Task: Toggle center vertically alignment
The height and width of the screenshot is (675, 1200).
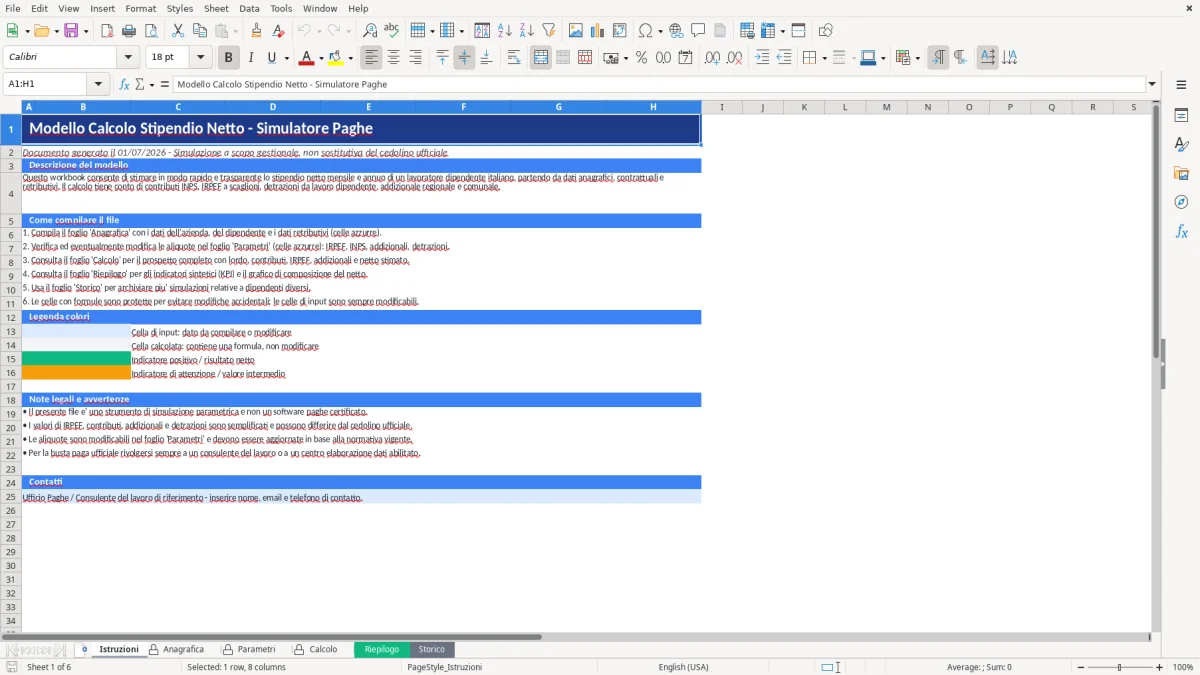Action: click(x=464, y=58)
